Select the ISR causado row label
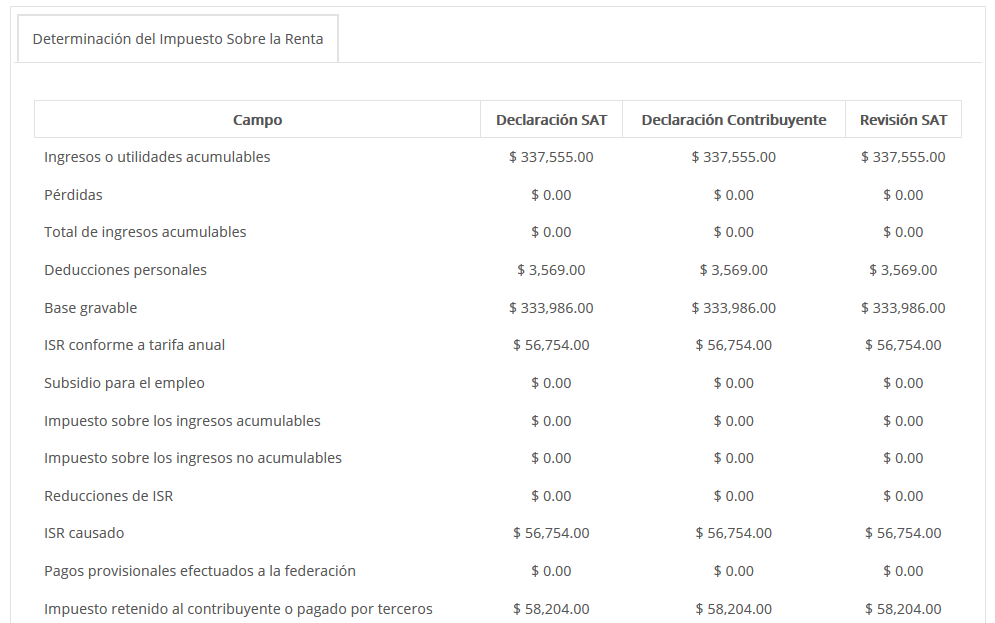Image resolution: width=995 pixels, height=623 pixels. tap(84, 533)
